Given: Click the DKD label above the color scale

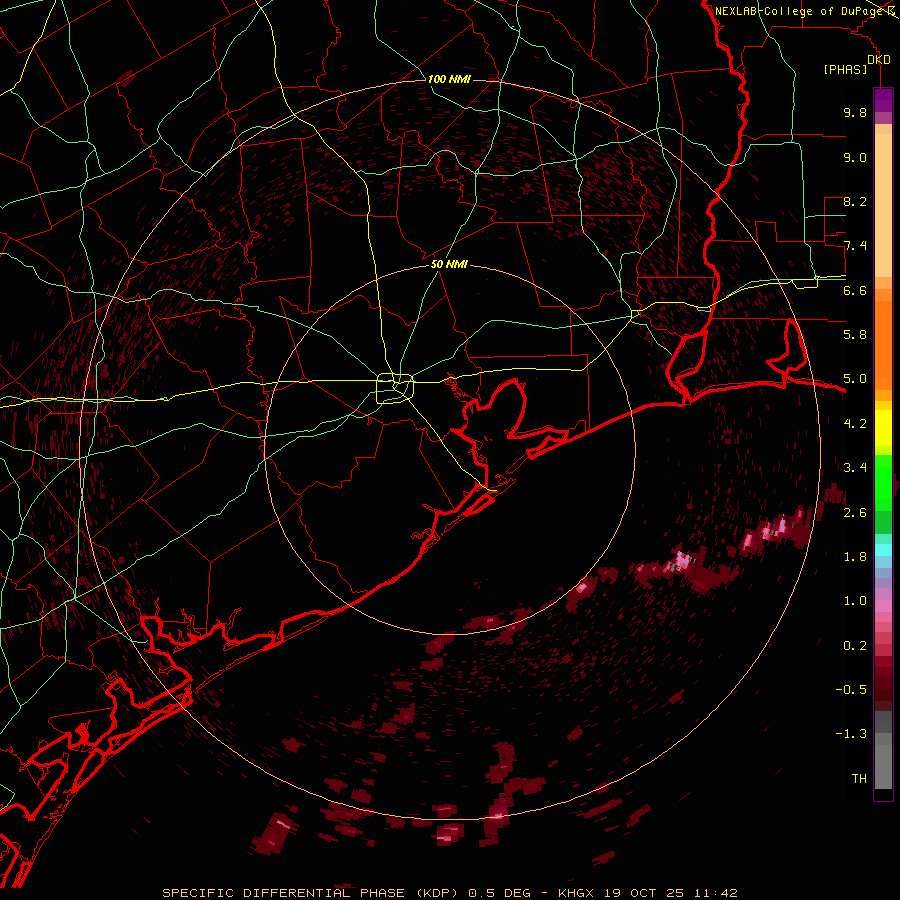Looking at the screenshot, I should click(879, 60).
